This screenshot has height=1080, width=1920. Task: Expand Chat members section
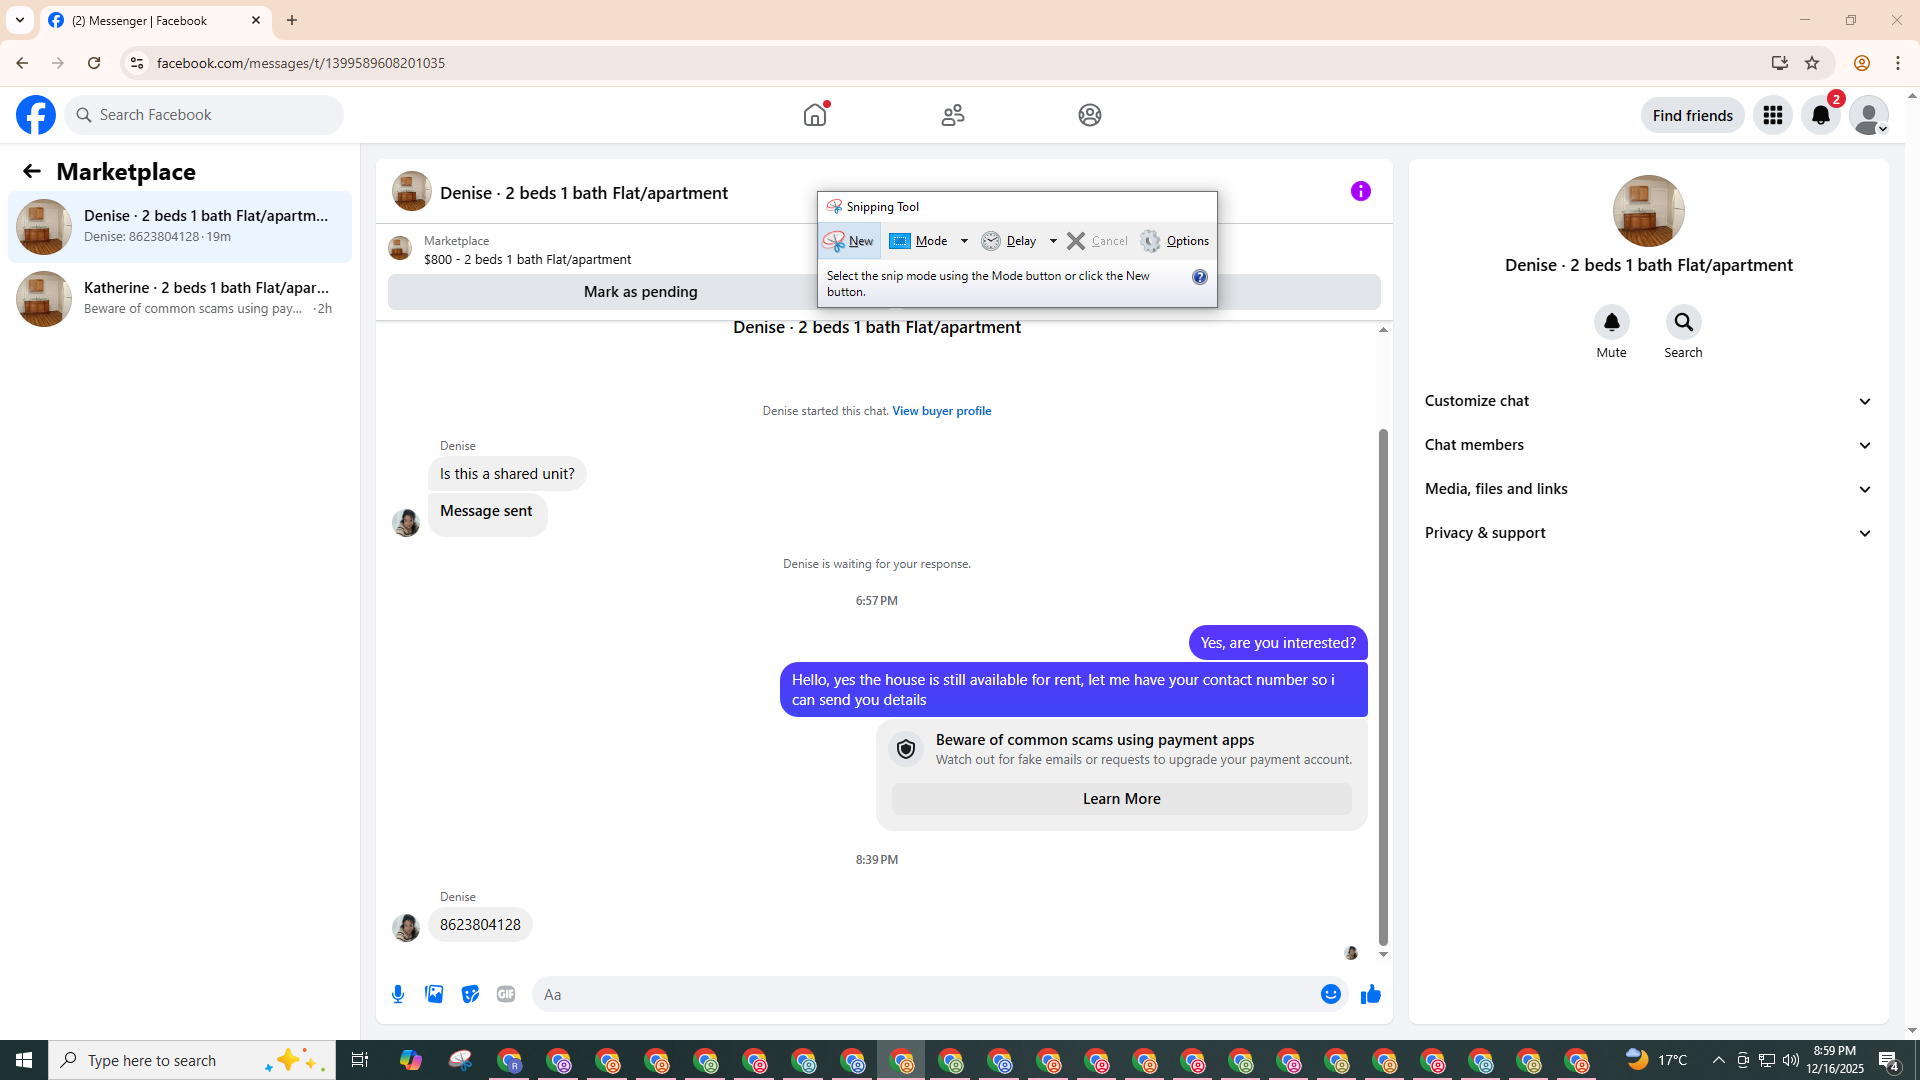point(1648,445)
